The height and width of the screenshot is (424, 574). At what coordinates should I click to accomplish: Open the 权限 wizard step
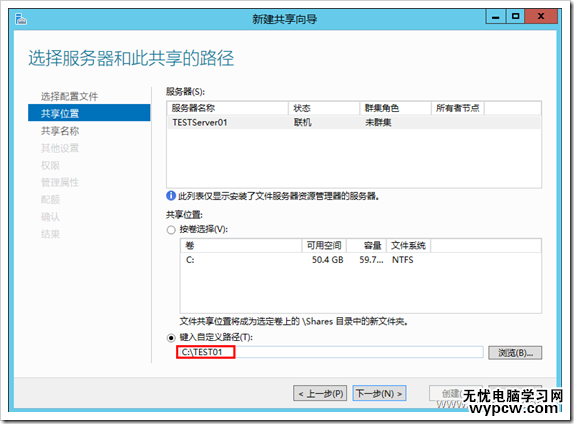[50, 165]
